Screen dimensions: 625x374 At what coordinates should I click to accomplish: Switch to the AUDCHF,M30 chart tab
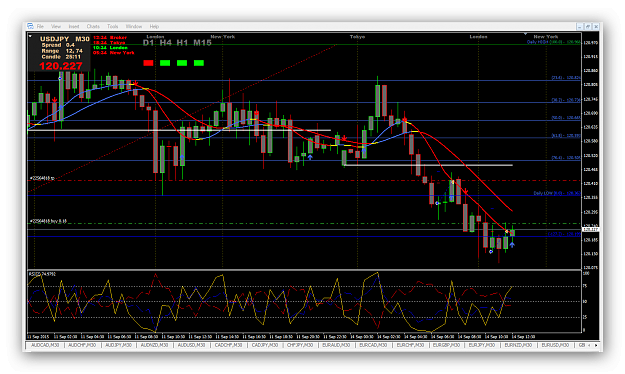tap(82, 345)
